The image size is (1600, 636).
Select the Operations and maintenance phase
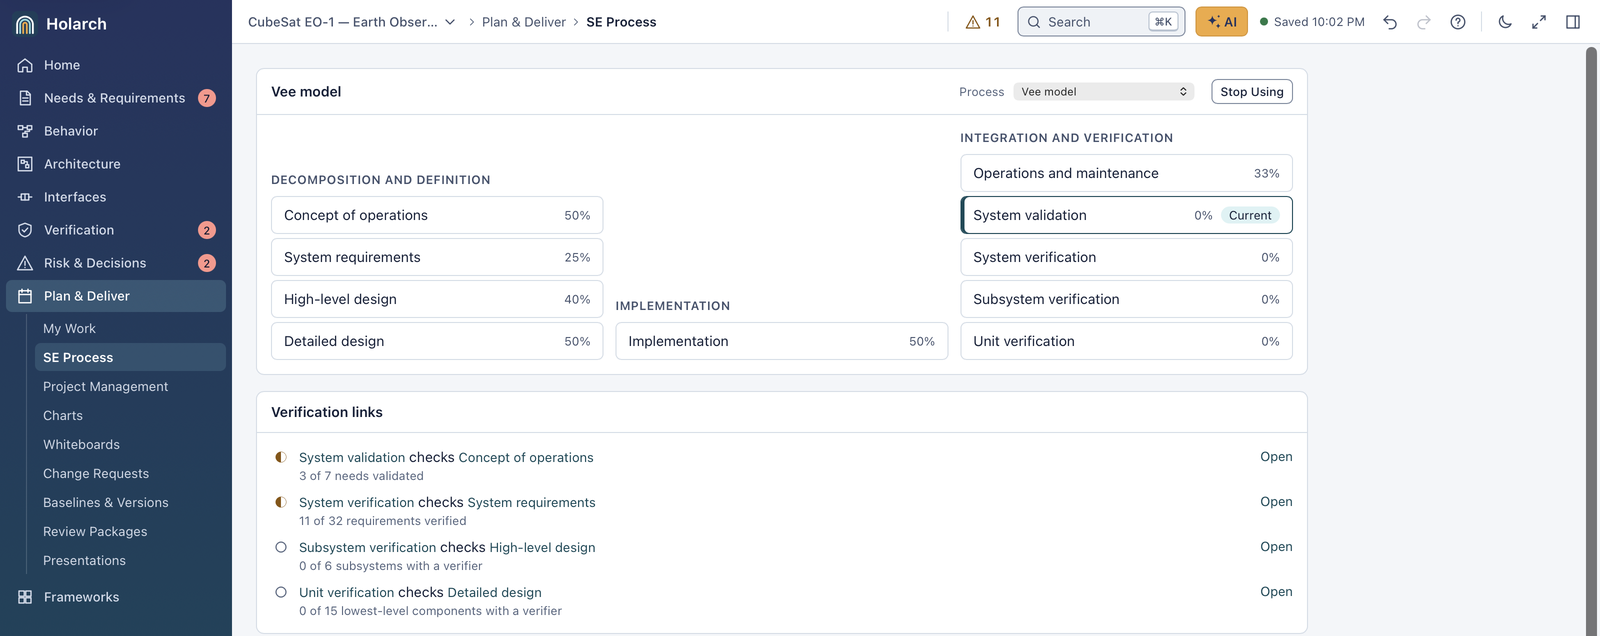tap(1126, 173)
